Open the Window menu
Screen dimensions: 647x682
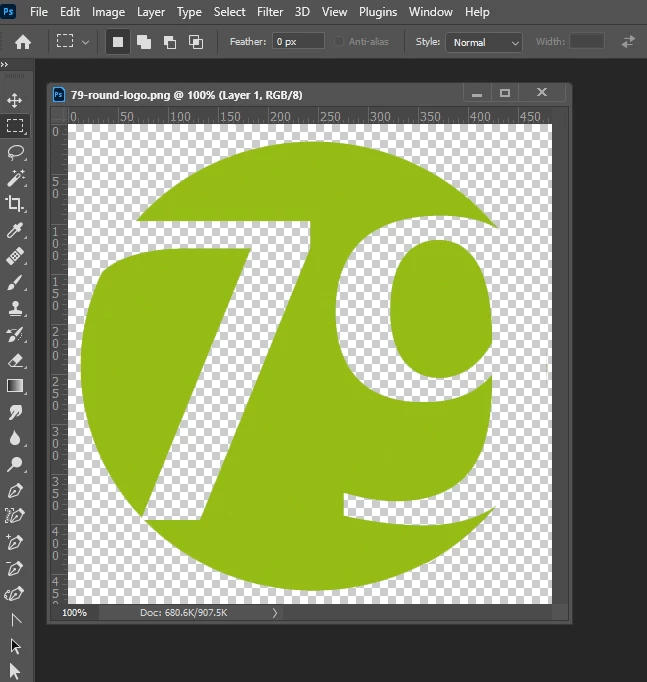point(431,12)
